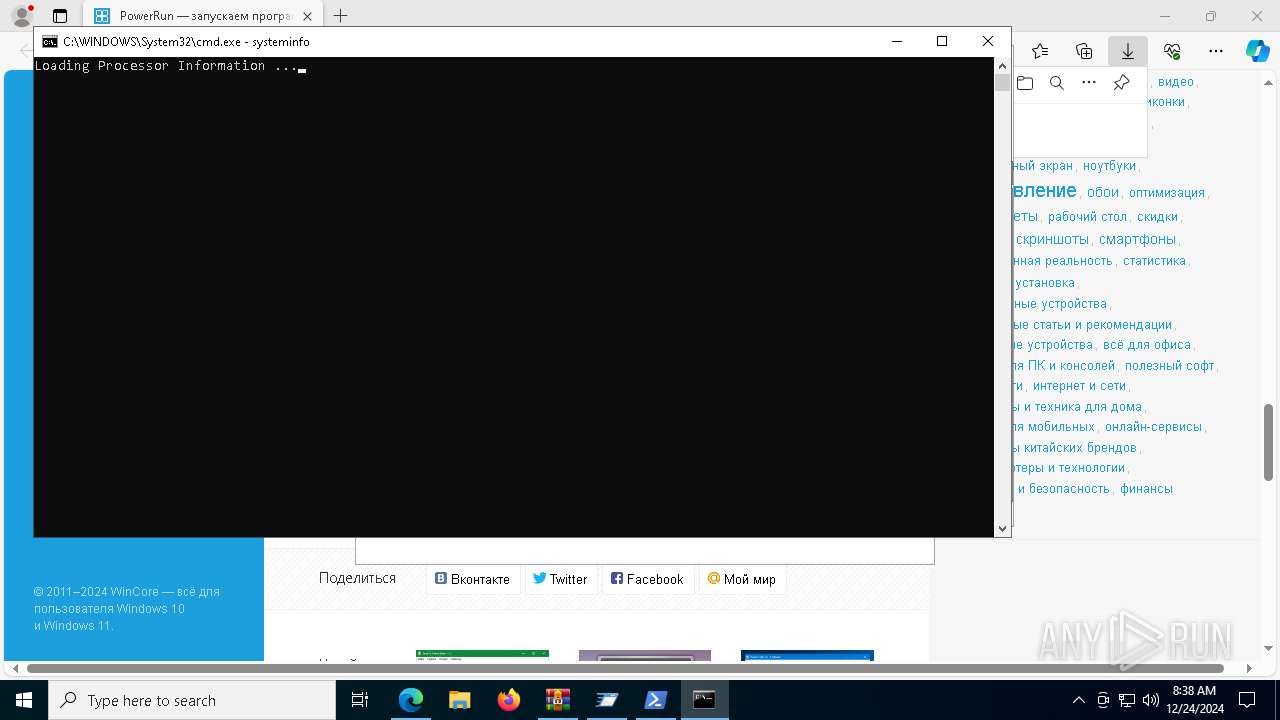Open network status tray icon

pyautogui.click(x=1127, y=700)
